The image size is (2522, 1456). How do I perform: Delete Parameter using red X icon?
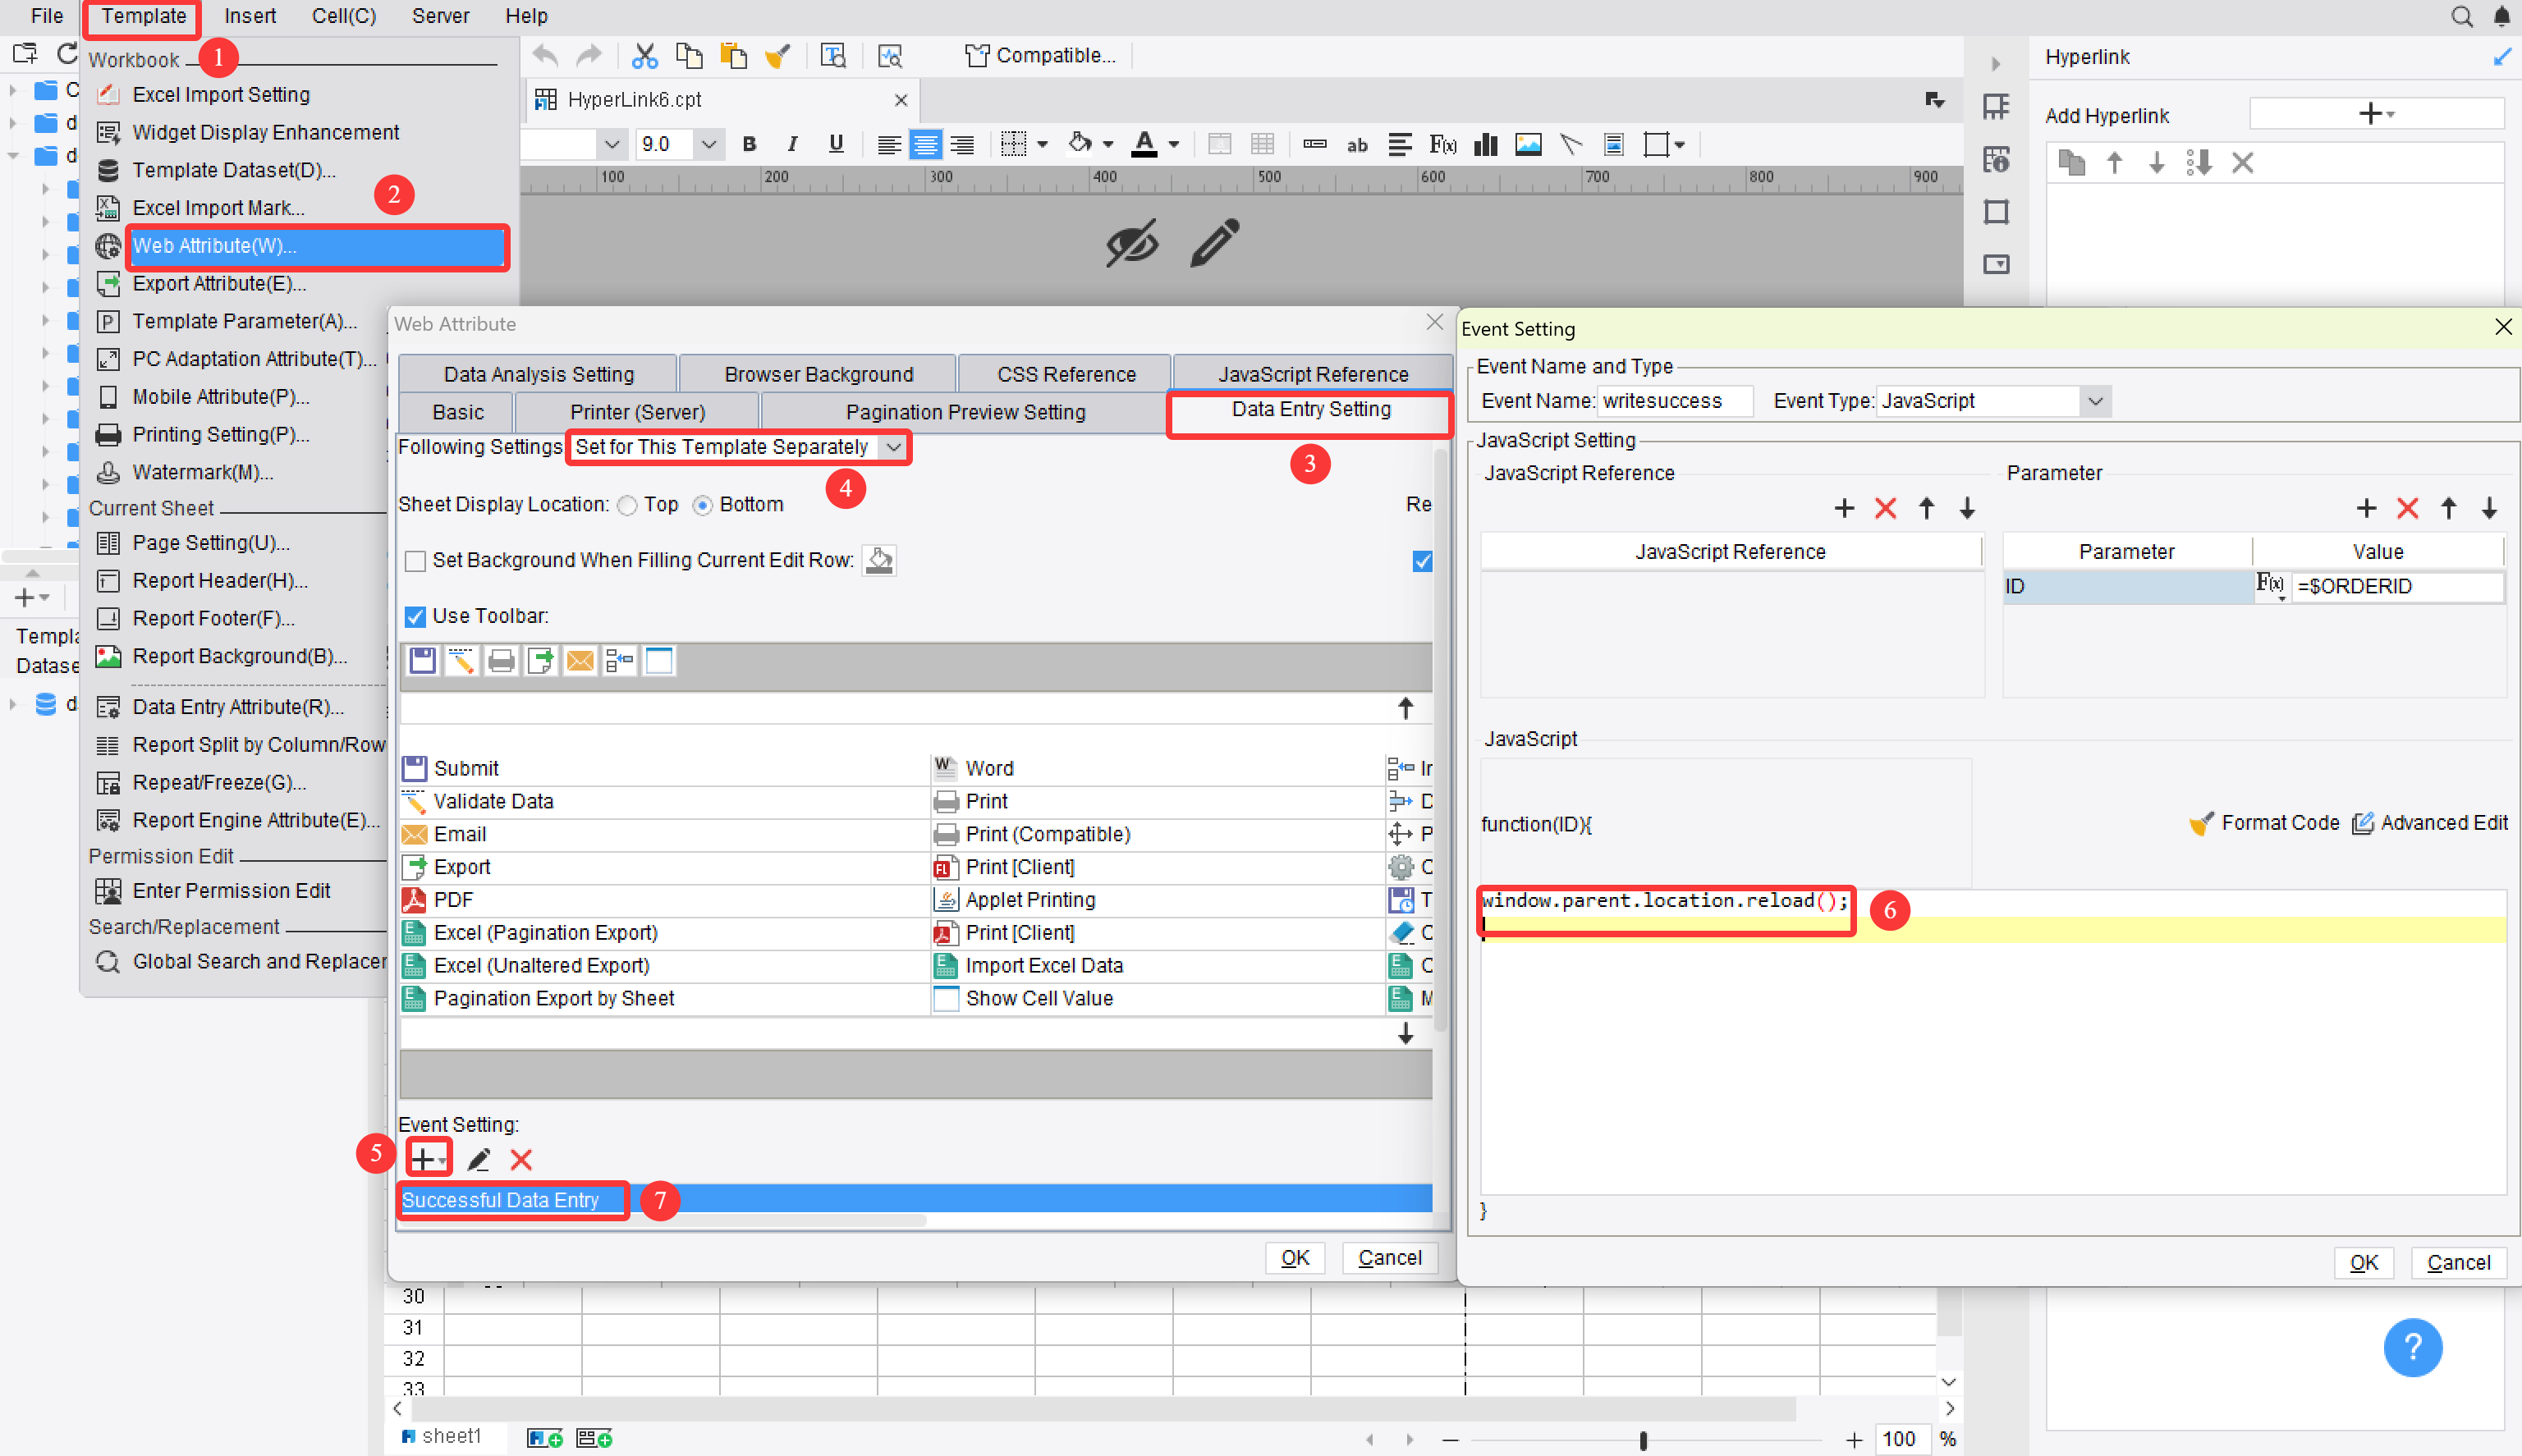[2407, 508]
